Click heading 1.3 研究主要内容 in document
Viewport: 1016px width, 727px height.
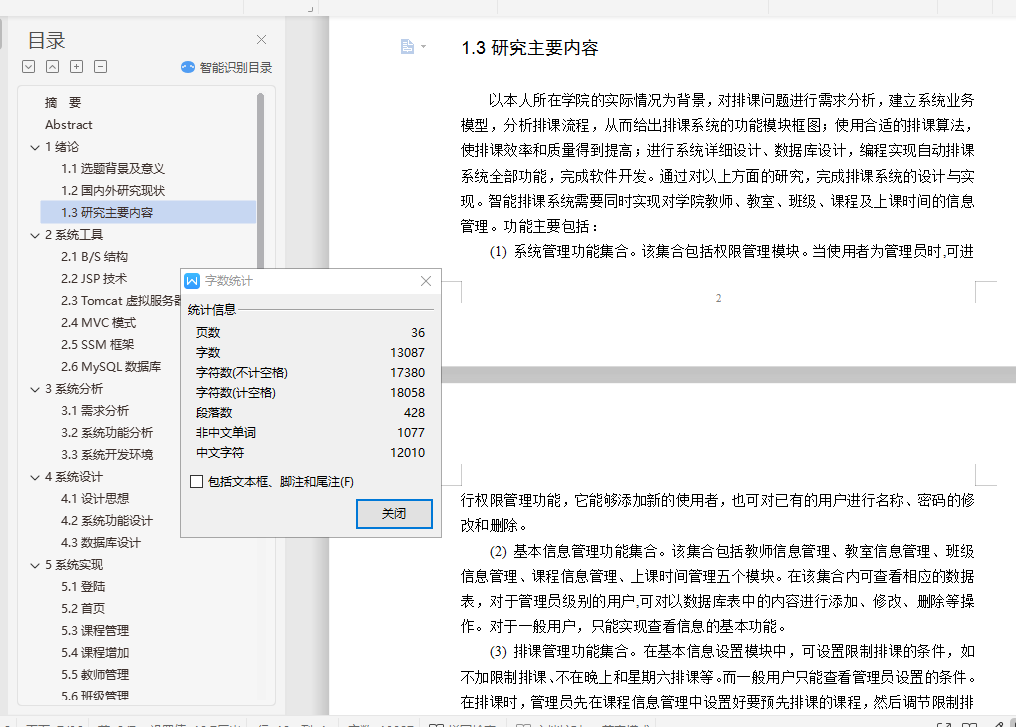tap(529, 48)
